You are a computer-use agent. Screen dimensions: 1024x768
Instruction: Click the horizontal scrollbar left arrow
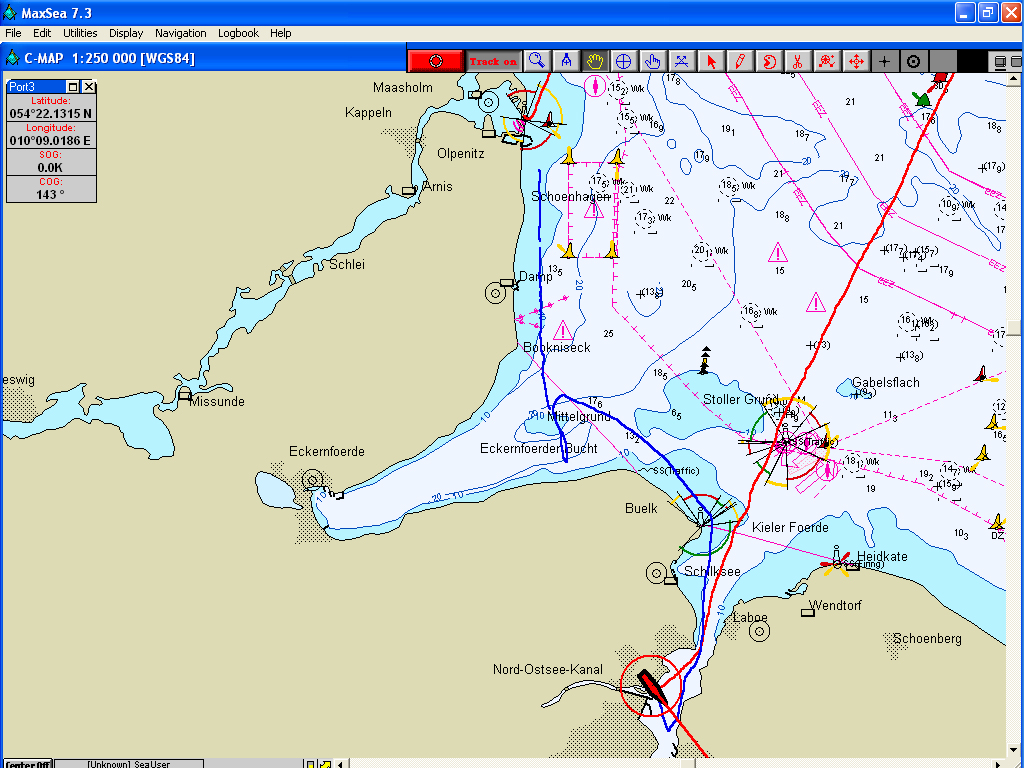click(340, 764)
